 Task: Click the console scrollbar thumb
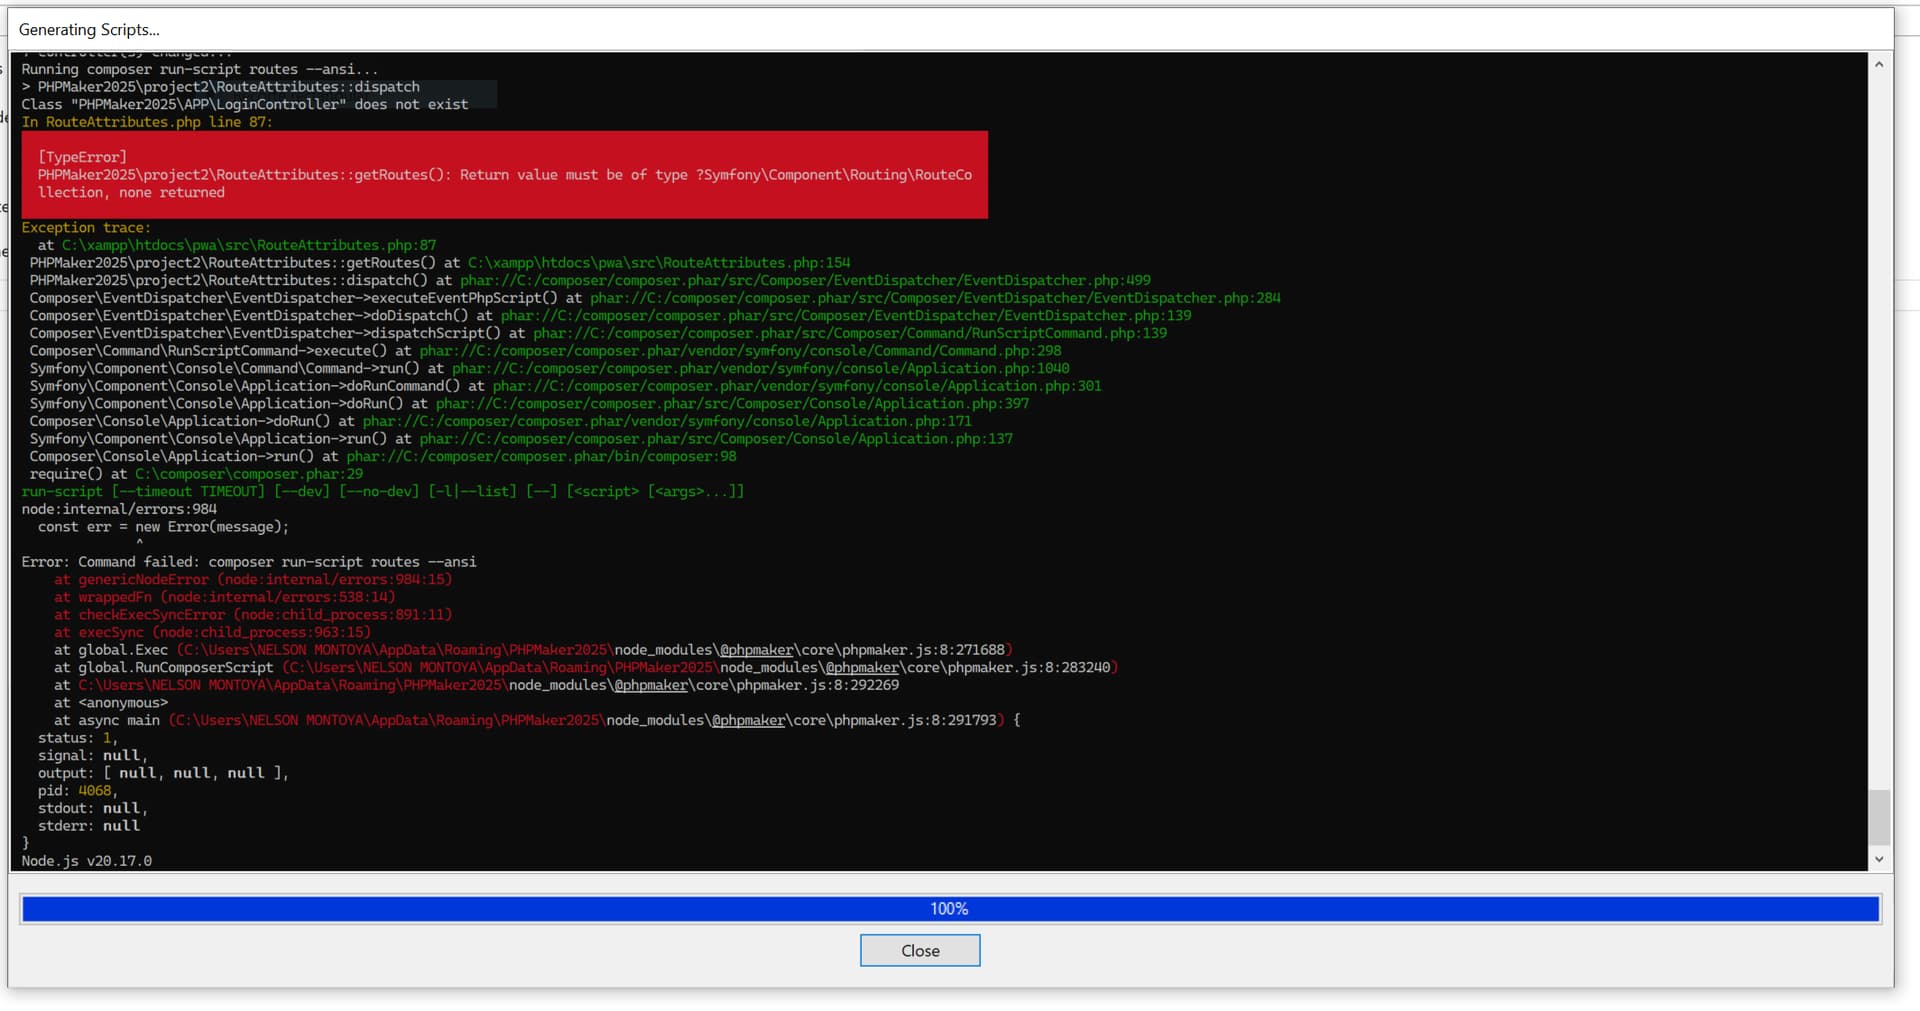(x=1879, y=817)
